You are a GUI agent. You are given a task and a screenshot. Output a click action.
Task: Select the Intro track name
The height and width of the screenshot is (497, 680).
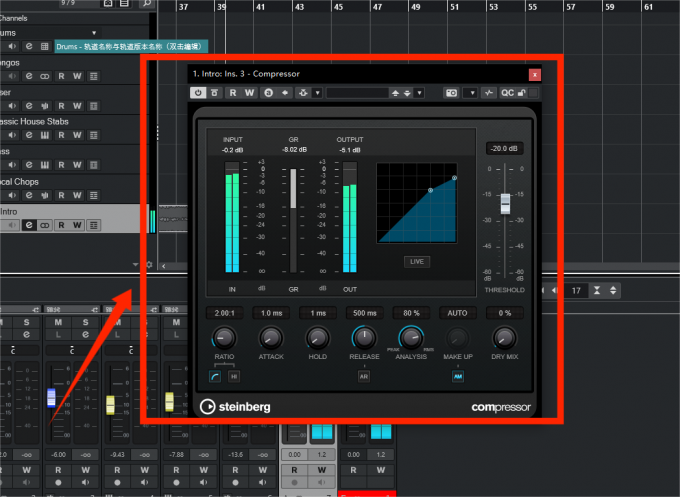[x=9, y=212]
